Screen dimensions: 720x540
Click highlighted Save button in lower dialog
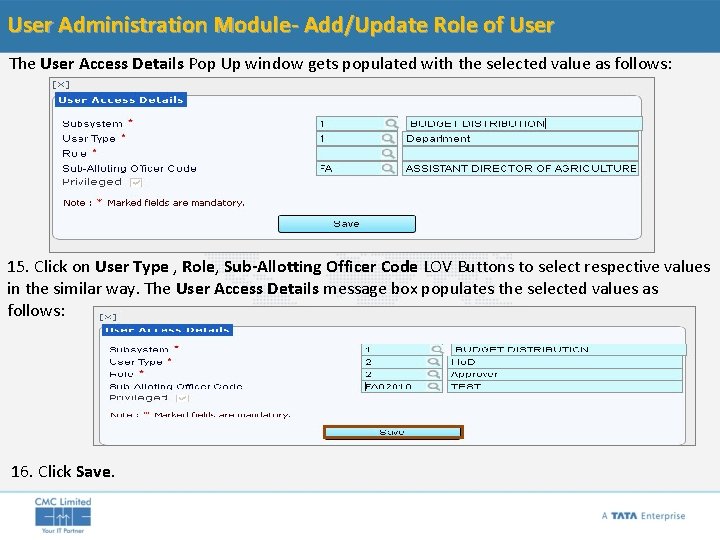(x=393, y=432)
